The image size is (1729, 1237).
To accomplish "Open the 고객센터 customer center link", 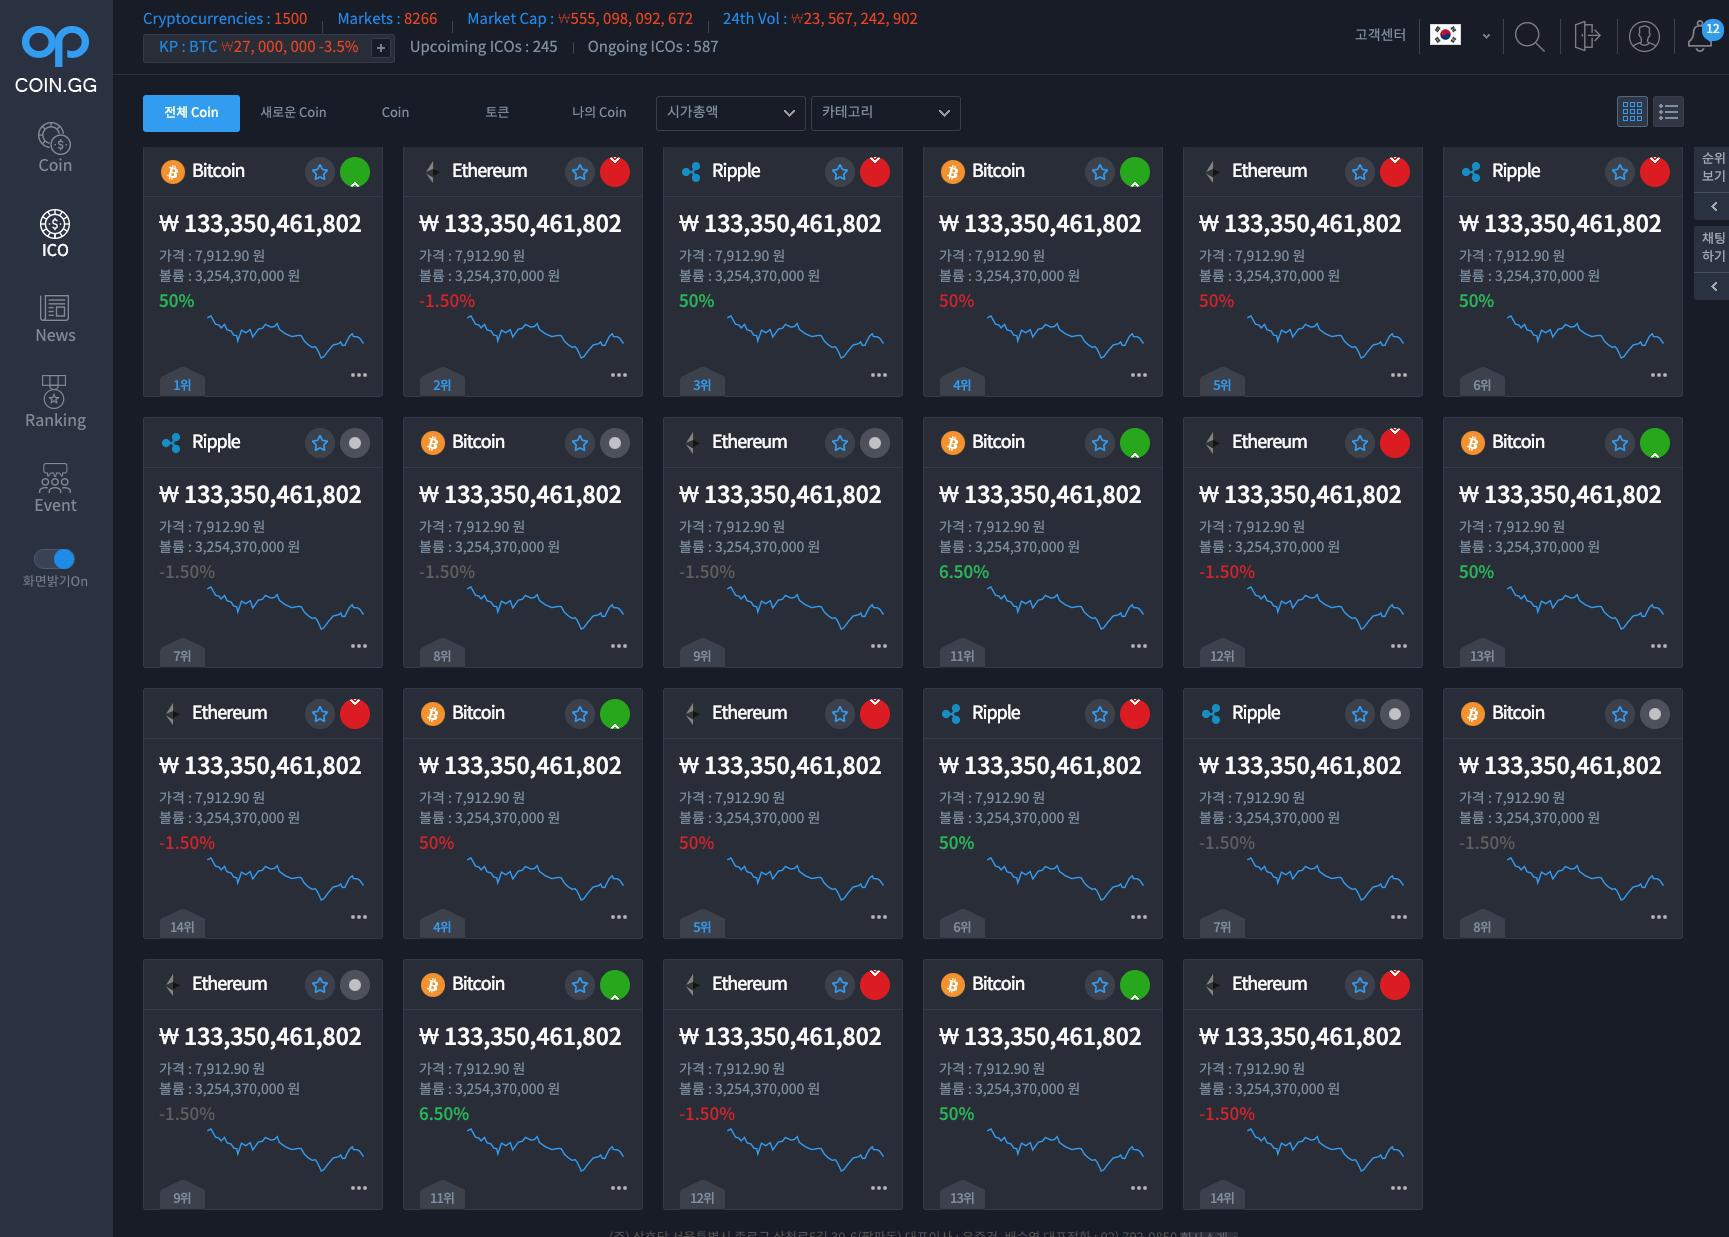I will [x=1380, y=35].
